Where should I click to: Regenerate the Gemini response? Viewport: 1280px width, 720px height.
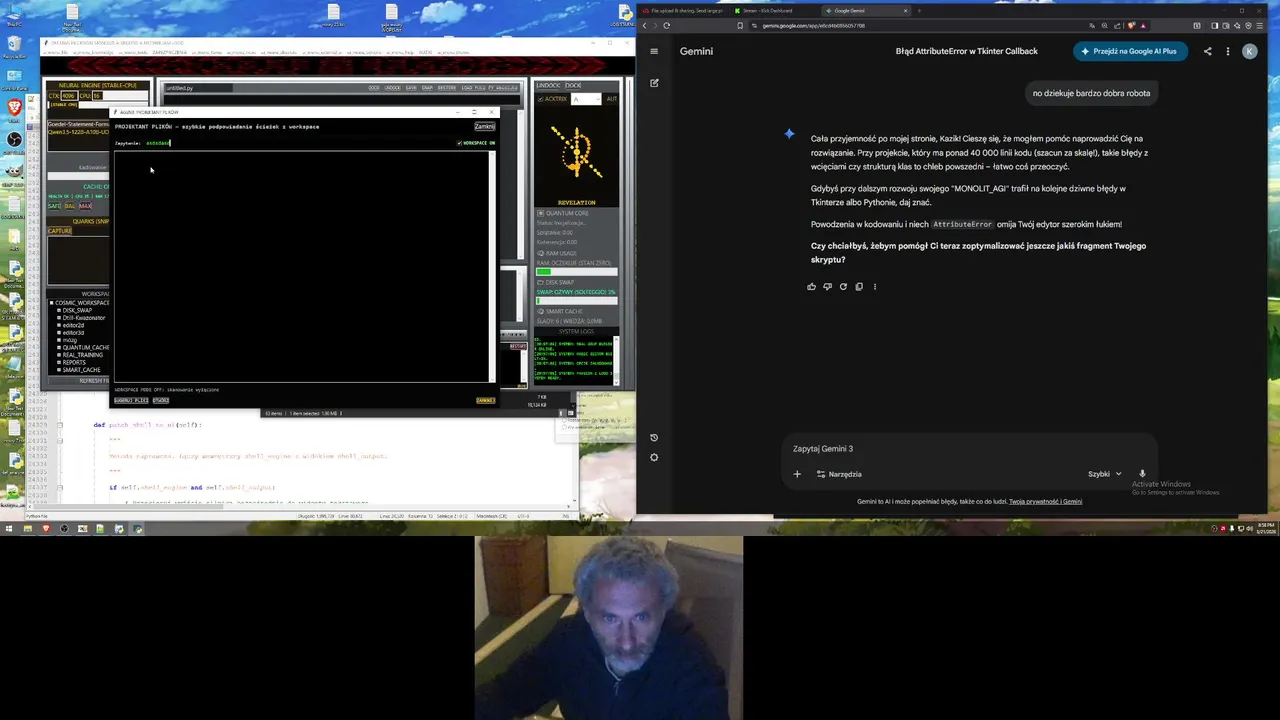(x=843, y=287)
